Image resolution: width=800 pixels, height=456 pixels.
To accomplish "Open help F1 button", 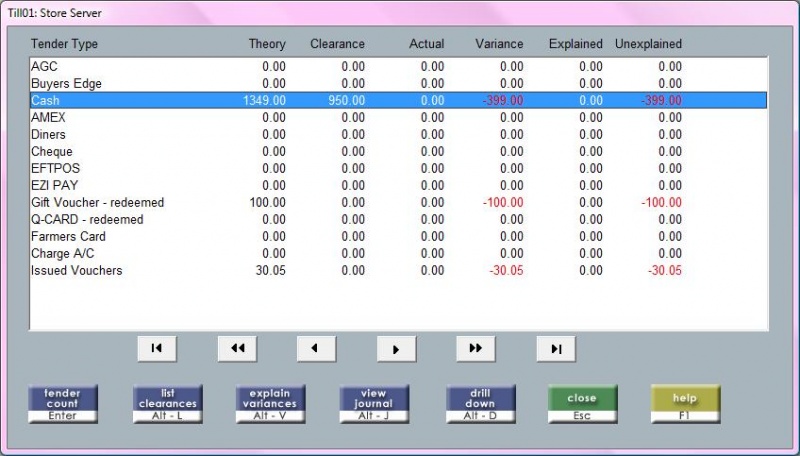I will (685, 403).
